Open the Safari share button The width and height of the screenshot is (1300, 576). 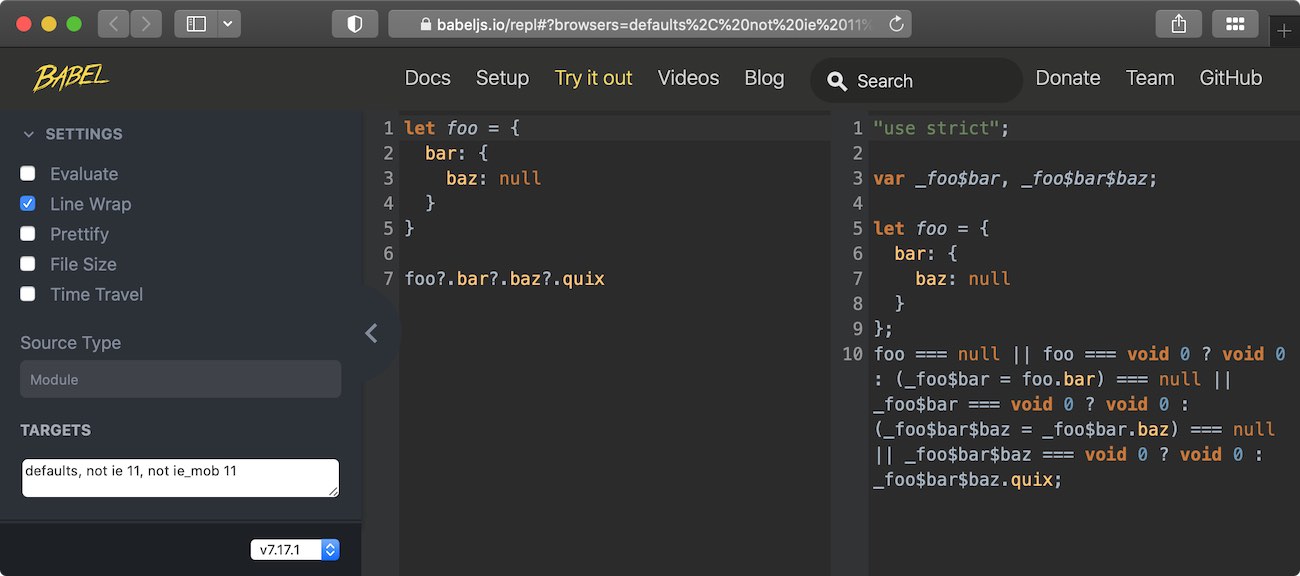[1178, 24]
